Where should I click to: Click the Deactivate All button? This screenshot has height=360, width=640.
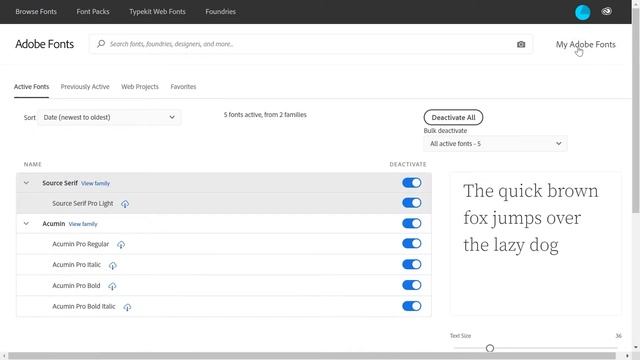[453, 118]
